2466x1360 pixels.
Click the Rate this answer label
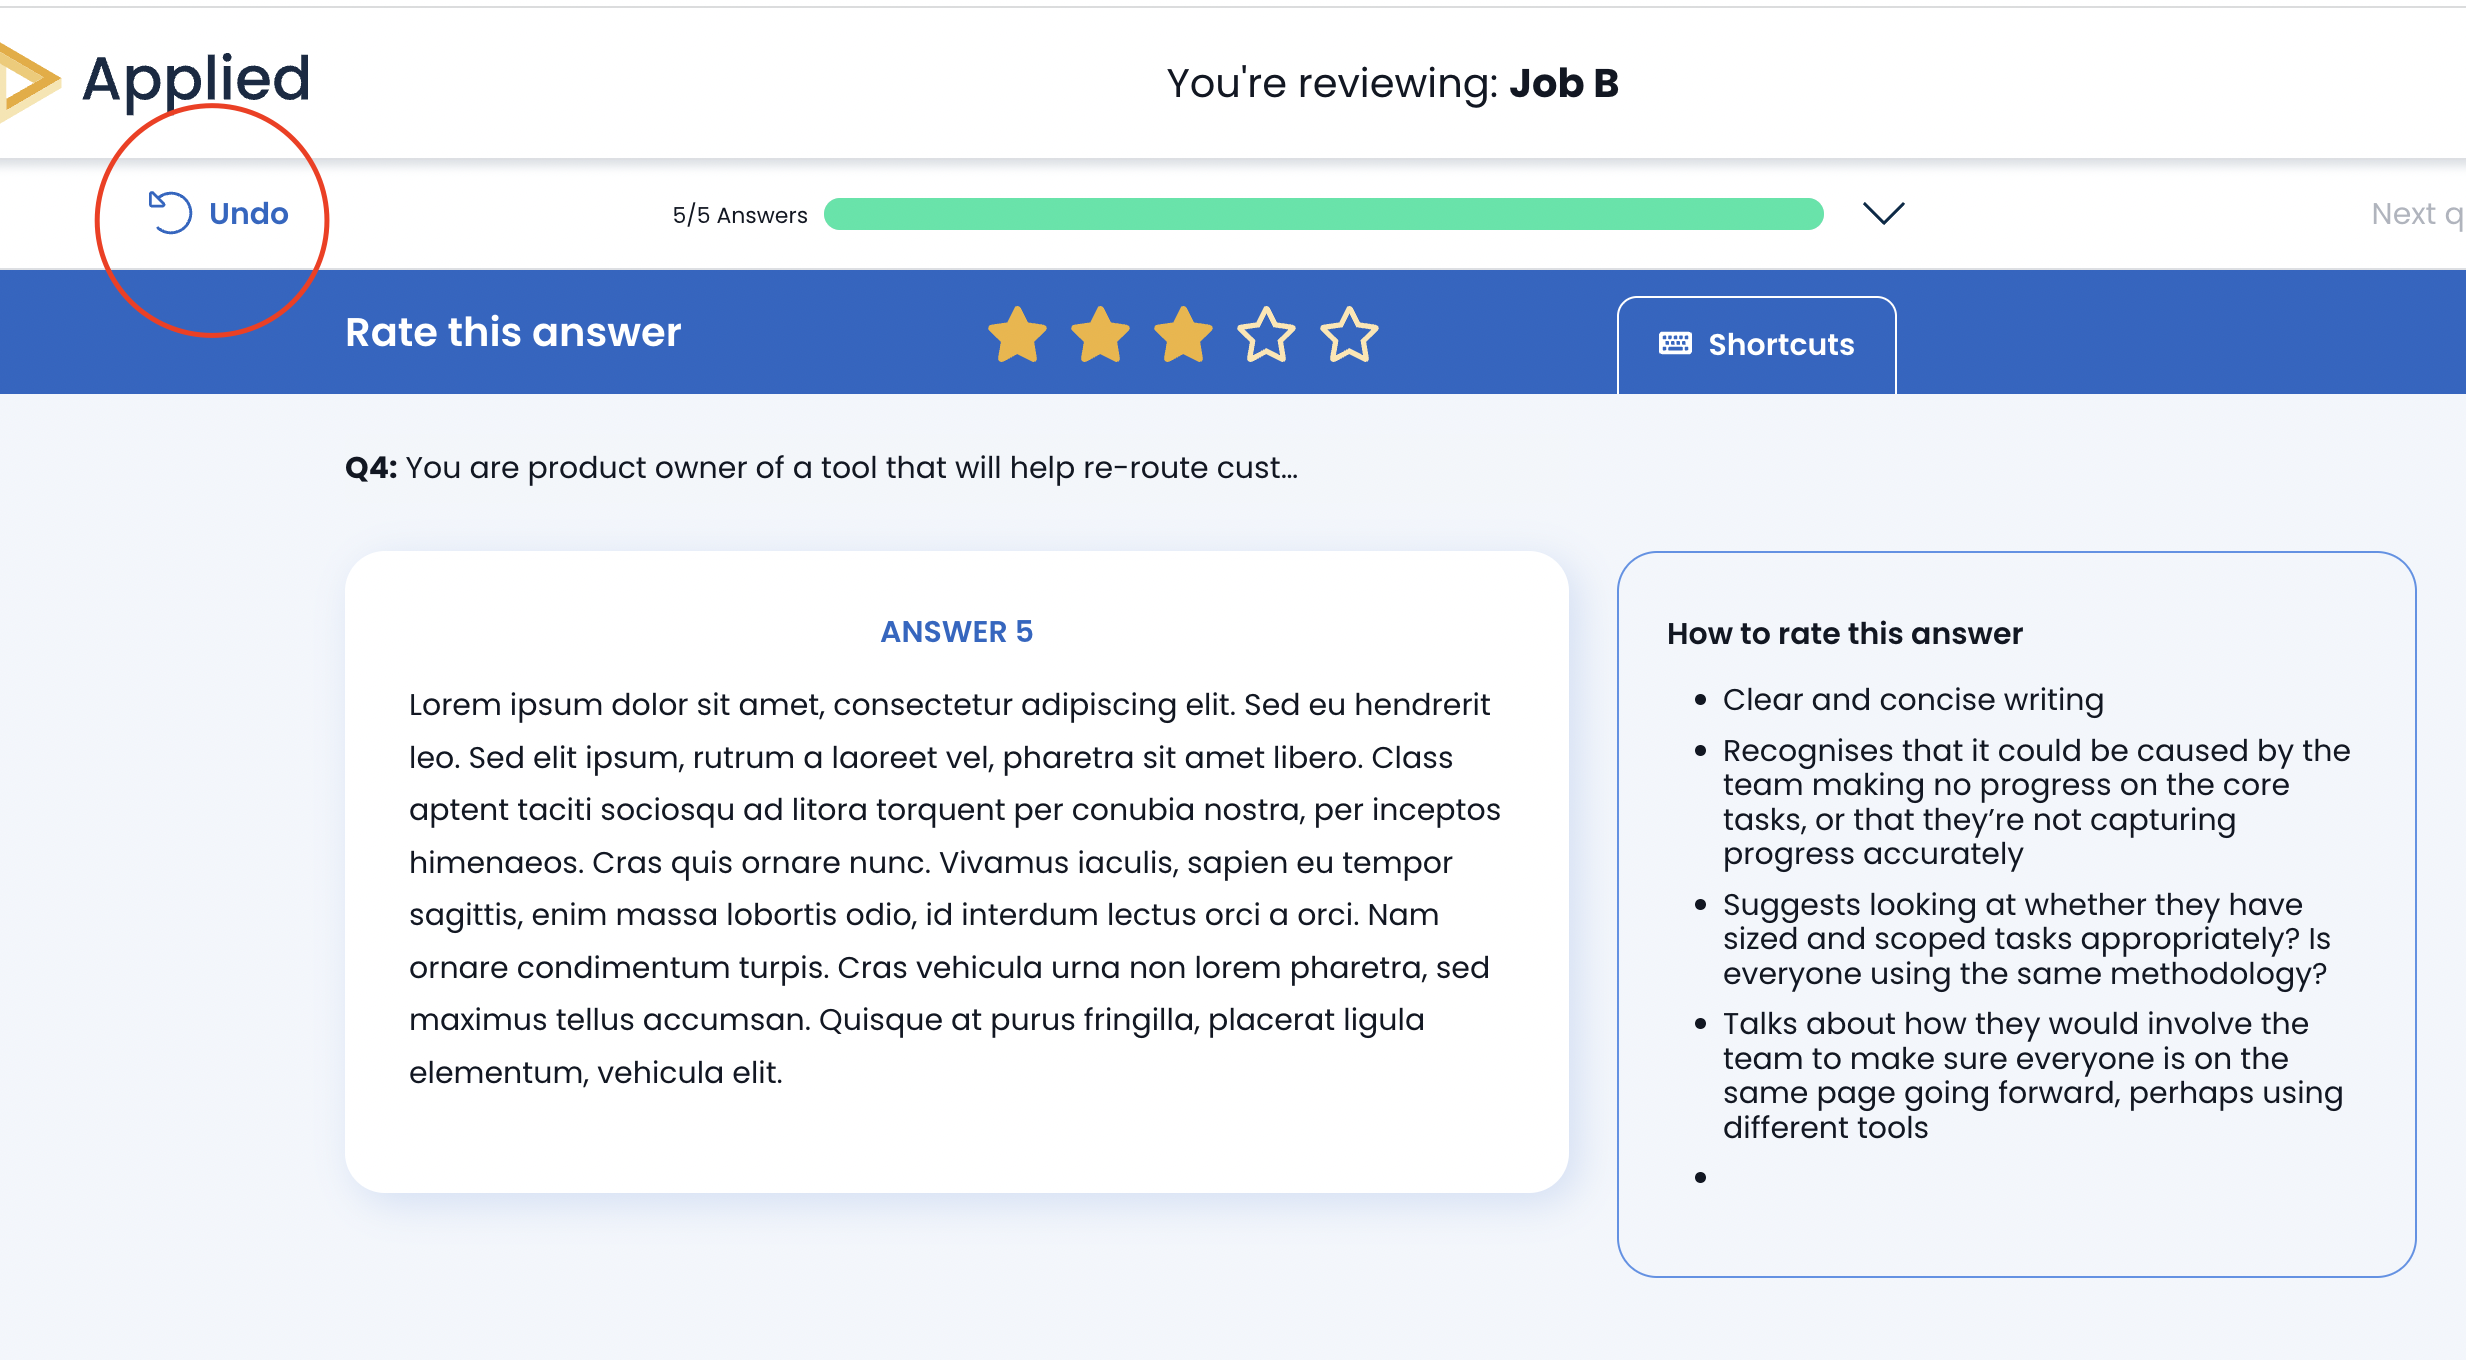513,332
